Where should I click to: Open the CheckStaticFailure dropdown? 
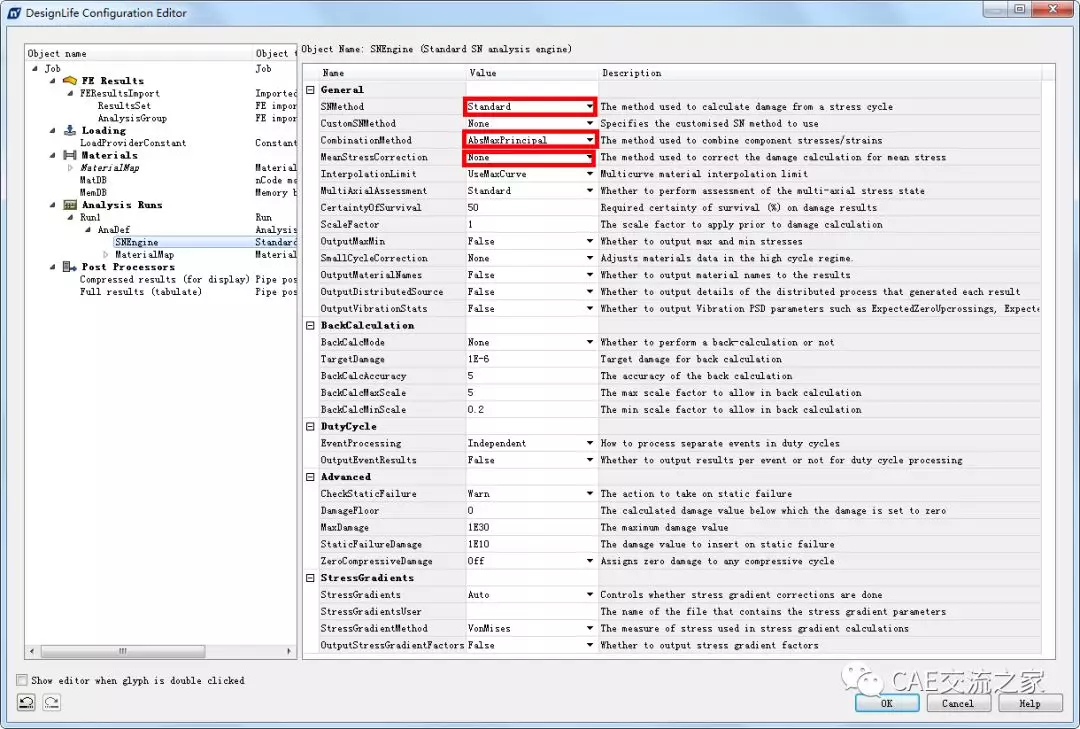tap(590, 493)
